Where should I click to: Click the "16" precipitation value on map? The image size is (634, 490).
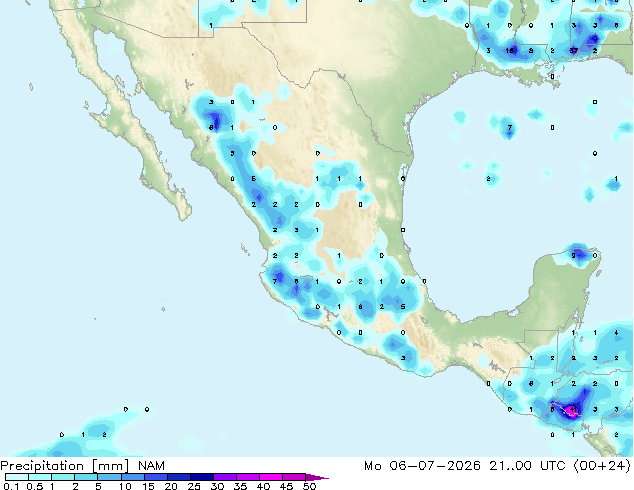510,51
